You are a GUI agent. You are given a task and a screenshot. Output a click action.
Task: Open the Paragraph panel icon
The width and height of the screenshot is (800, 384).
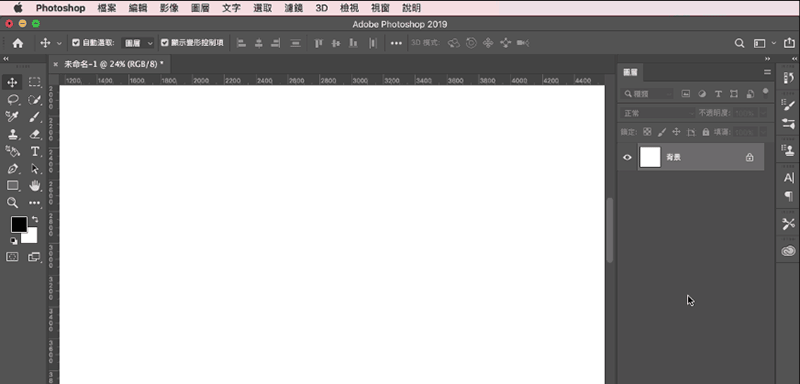788,196
